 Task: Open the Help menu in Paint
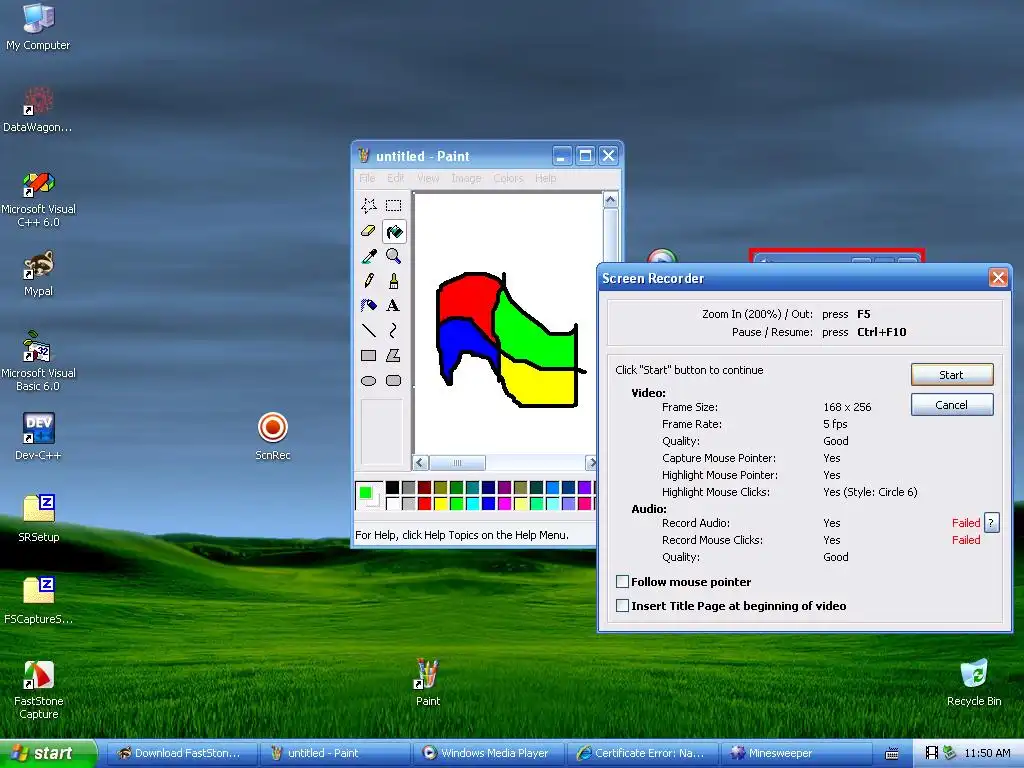[x=545, y=178]
